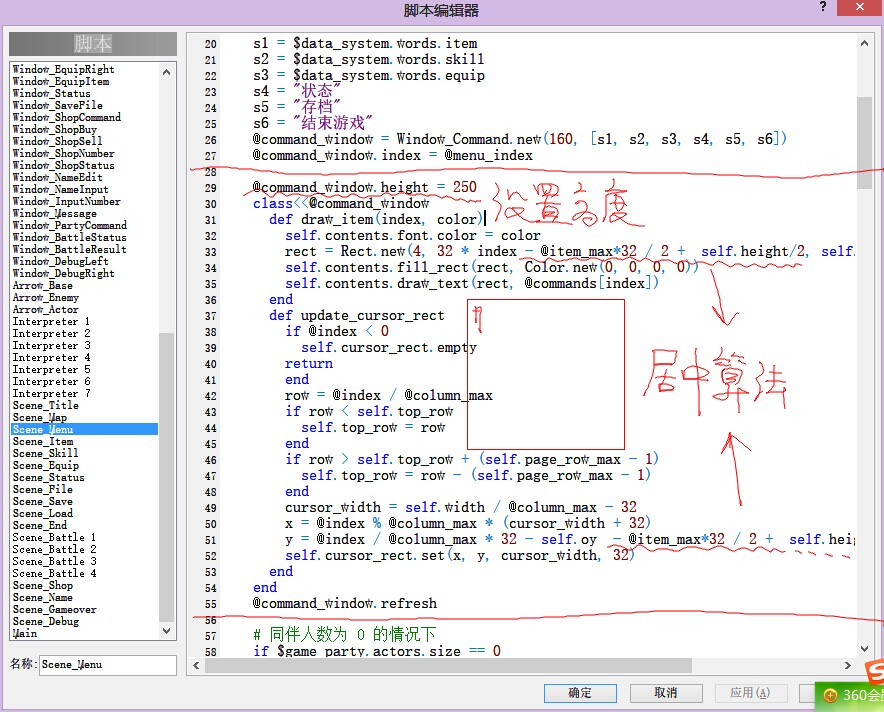Select Window_BattleStatus script
Screen dimensions: 884x712
(70, 237)
